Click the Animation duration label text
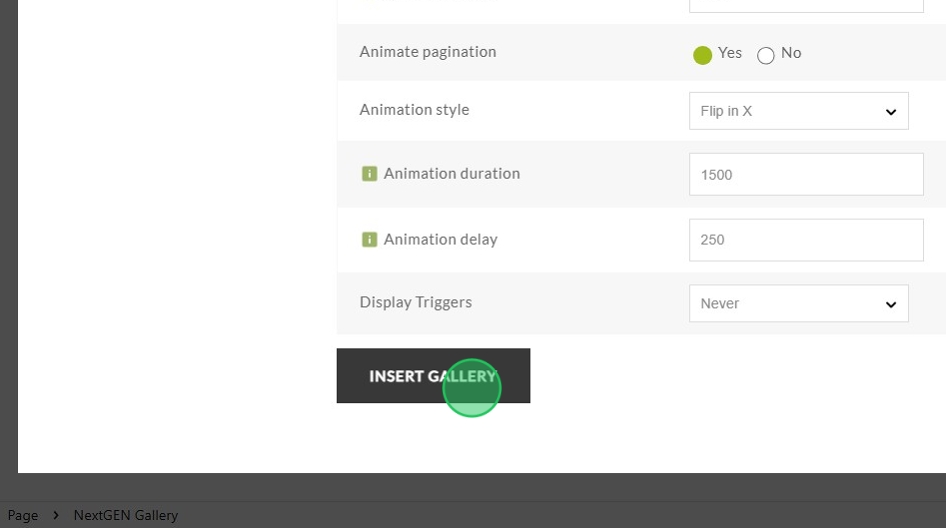This screenshot has height=528, width=946. 452,174
